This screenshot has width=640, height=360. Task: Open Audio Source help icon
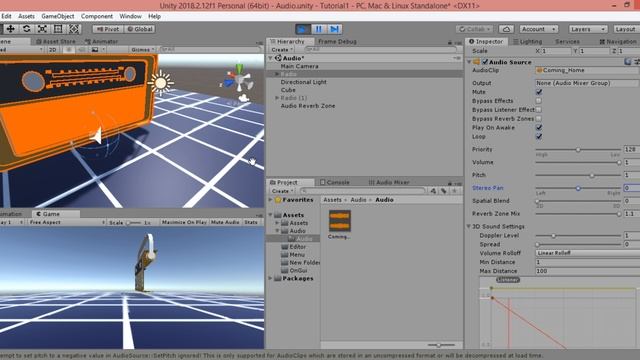[628, 62]
